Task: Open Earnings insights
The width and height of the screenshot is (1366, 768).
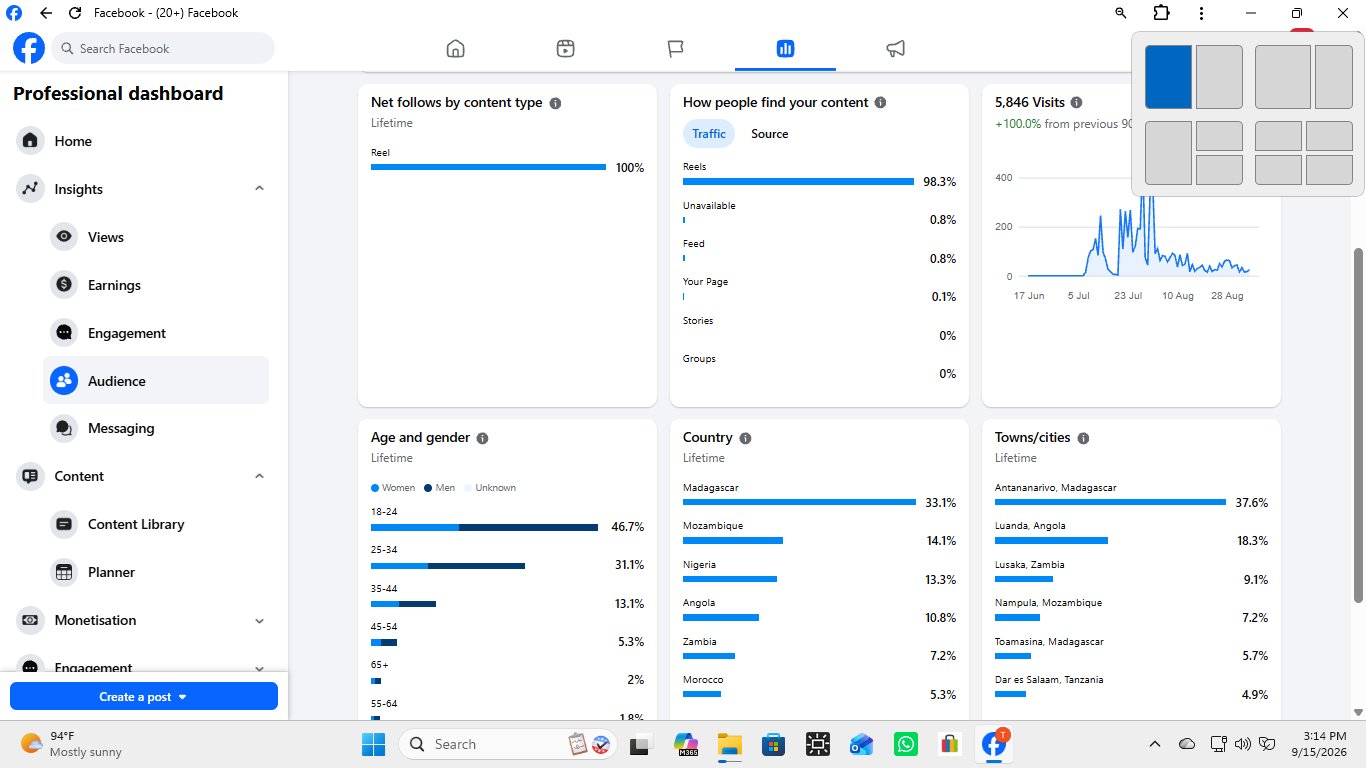Action: pos(156,285)
